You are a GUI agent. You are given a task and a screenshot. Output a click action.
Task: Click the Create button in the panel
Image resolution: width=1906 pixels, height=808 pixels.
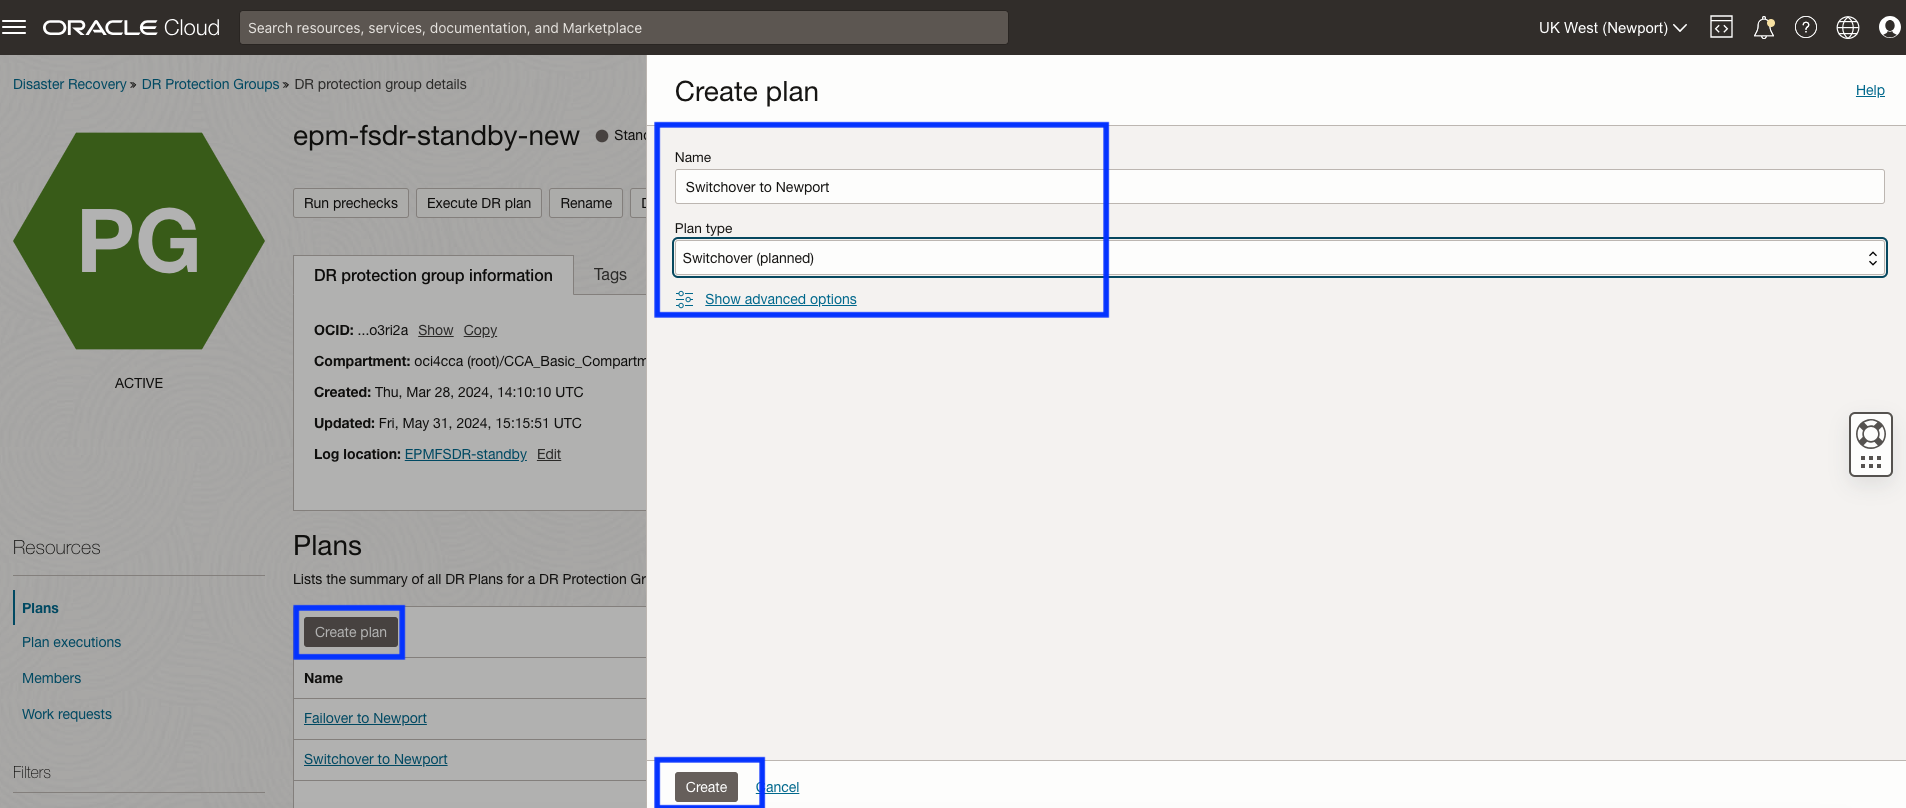point(707,787)
